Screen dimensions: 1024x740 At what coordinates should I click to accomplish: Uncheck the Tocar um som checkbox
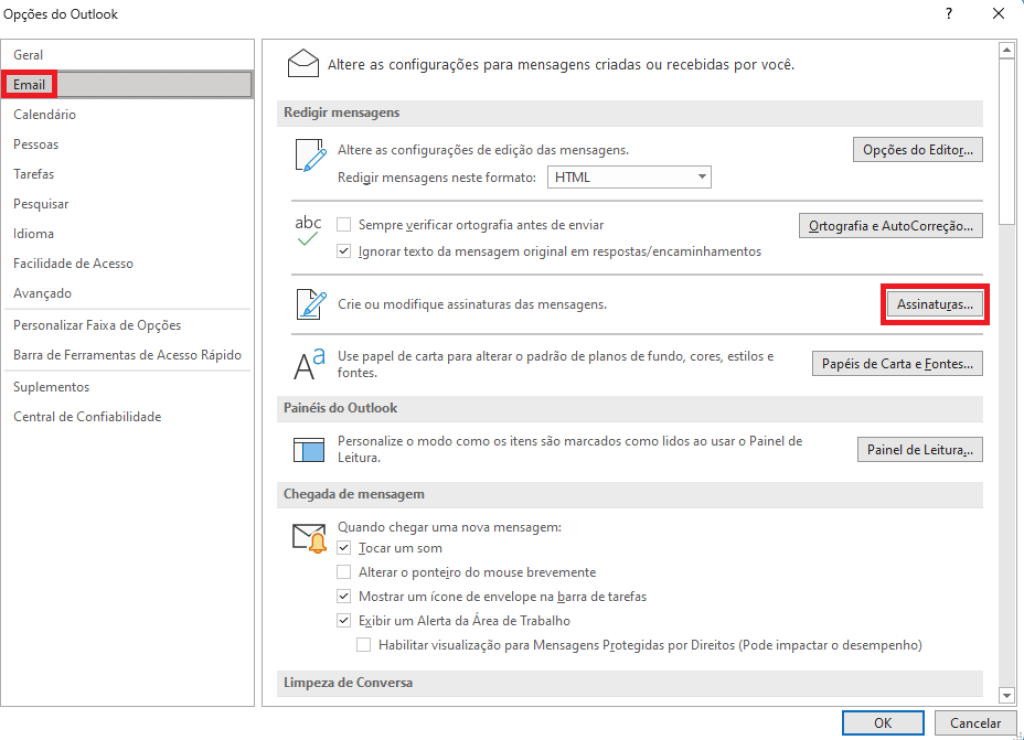click(x=344, y=547)
